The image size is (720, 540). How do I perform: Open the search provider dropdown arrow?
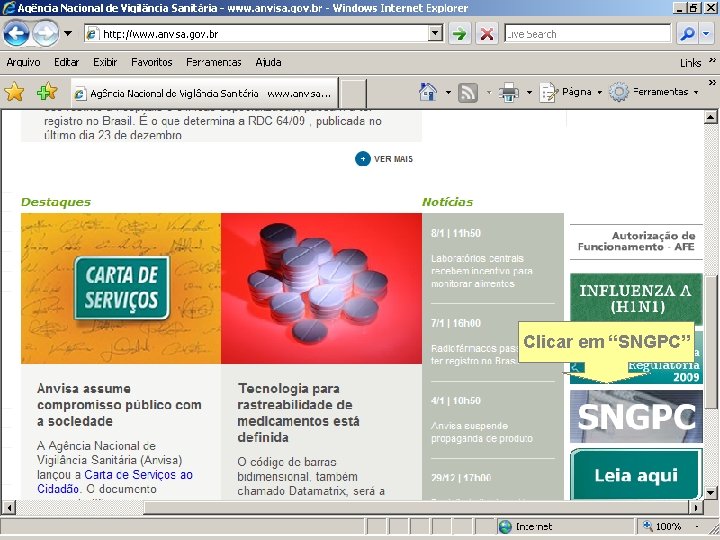pos(706,34)
